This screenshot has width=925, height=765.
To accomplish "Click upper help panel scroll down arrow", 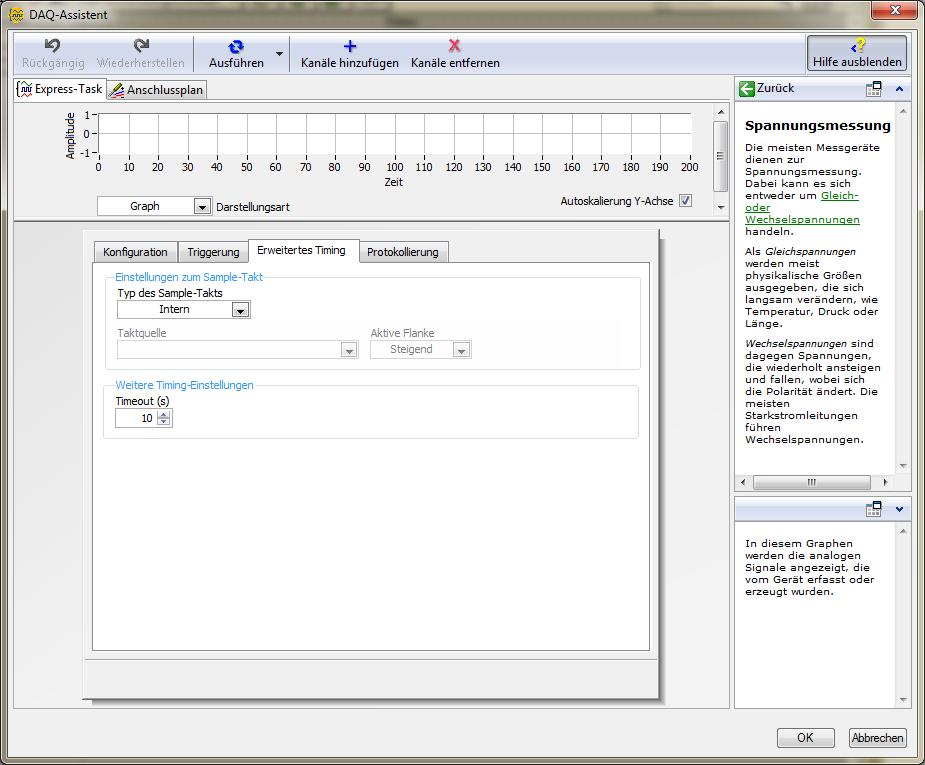I will 903,466.
